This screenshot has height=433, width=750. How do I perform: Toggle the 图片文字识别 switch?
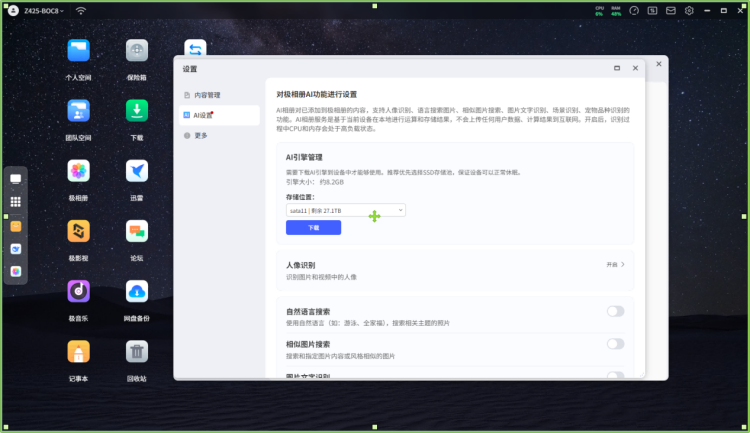coord(615,376)
